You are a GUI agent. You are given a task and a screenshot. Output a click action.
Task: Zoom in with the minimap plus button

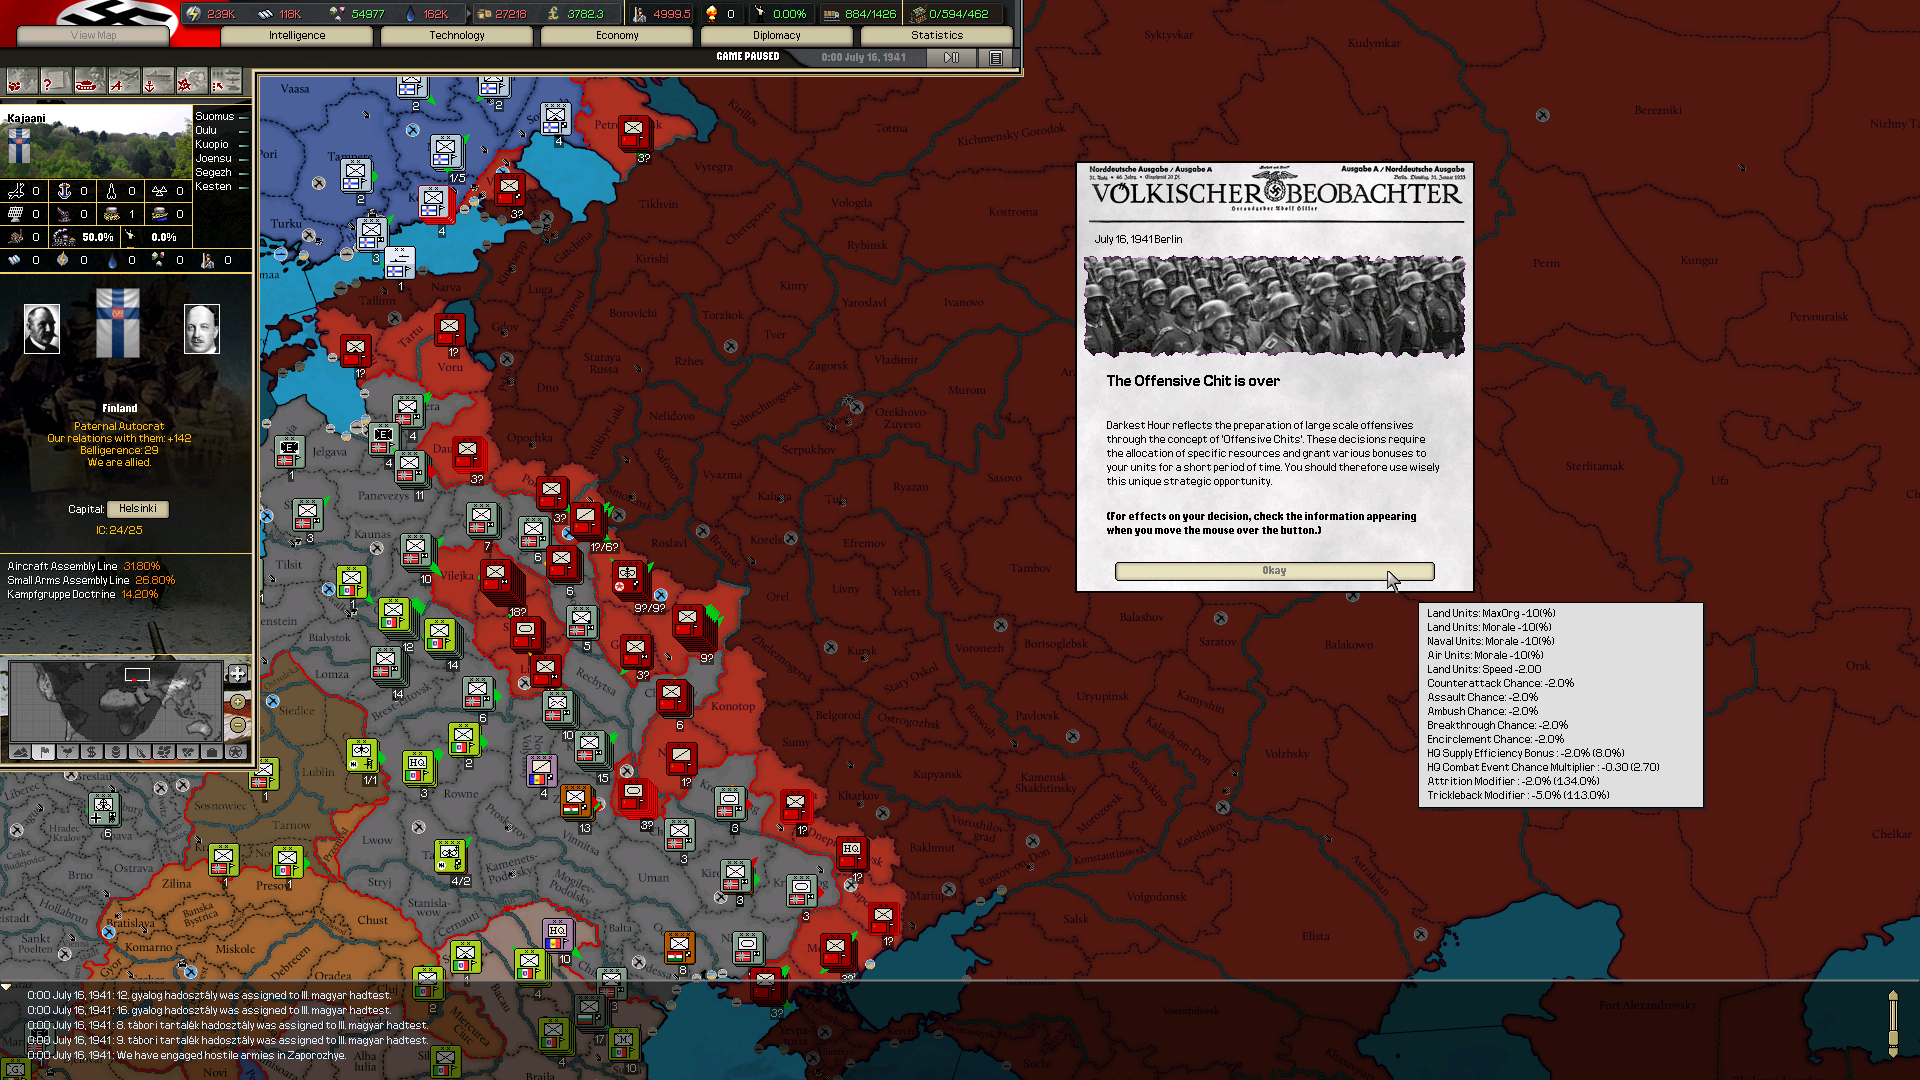pyautogui.click(x=238, y=702)
